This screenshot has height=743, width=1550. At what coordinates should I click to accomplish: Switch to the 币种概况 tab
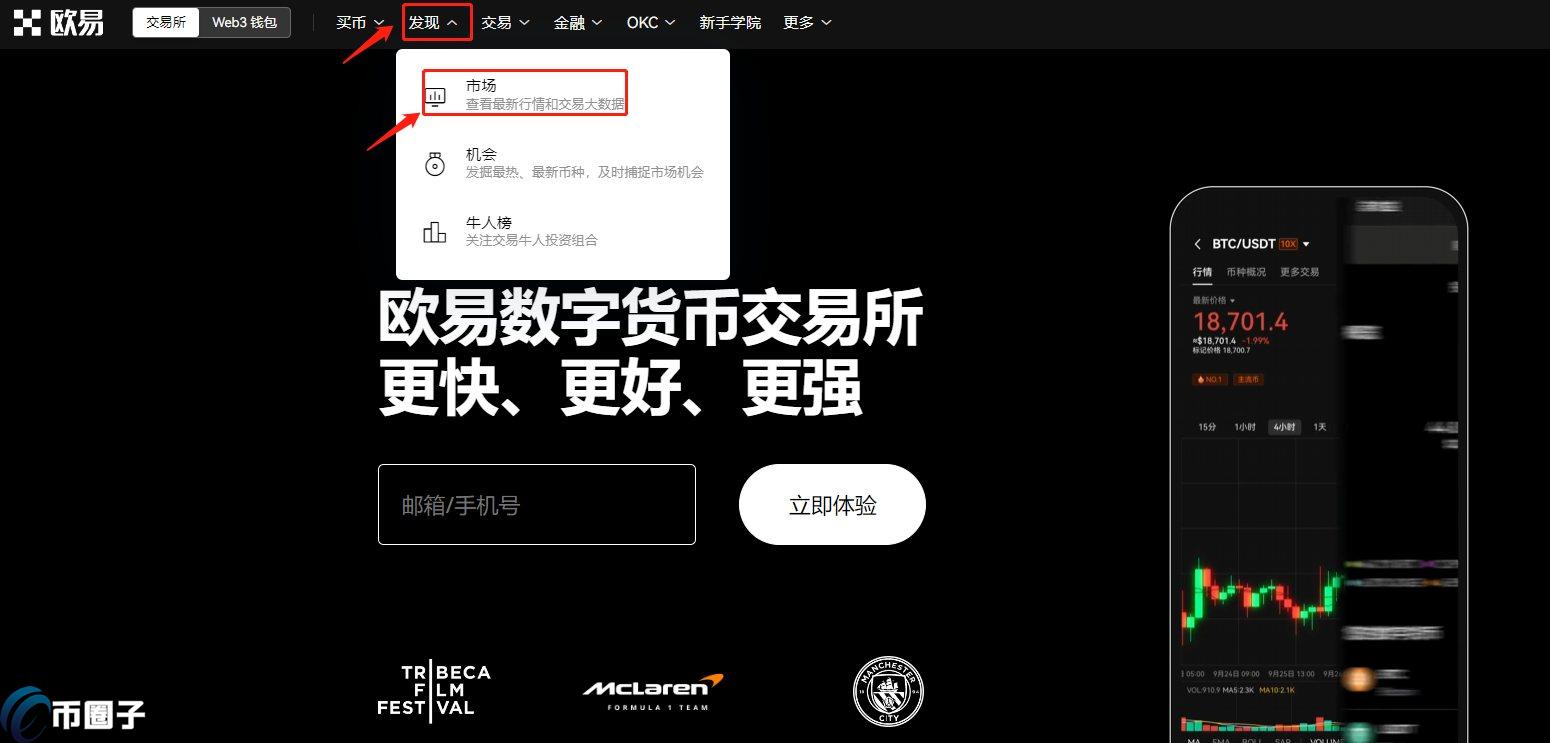(1247, 271)
